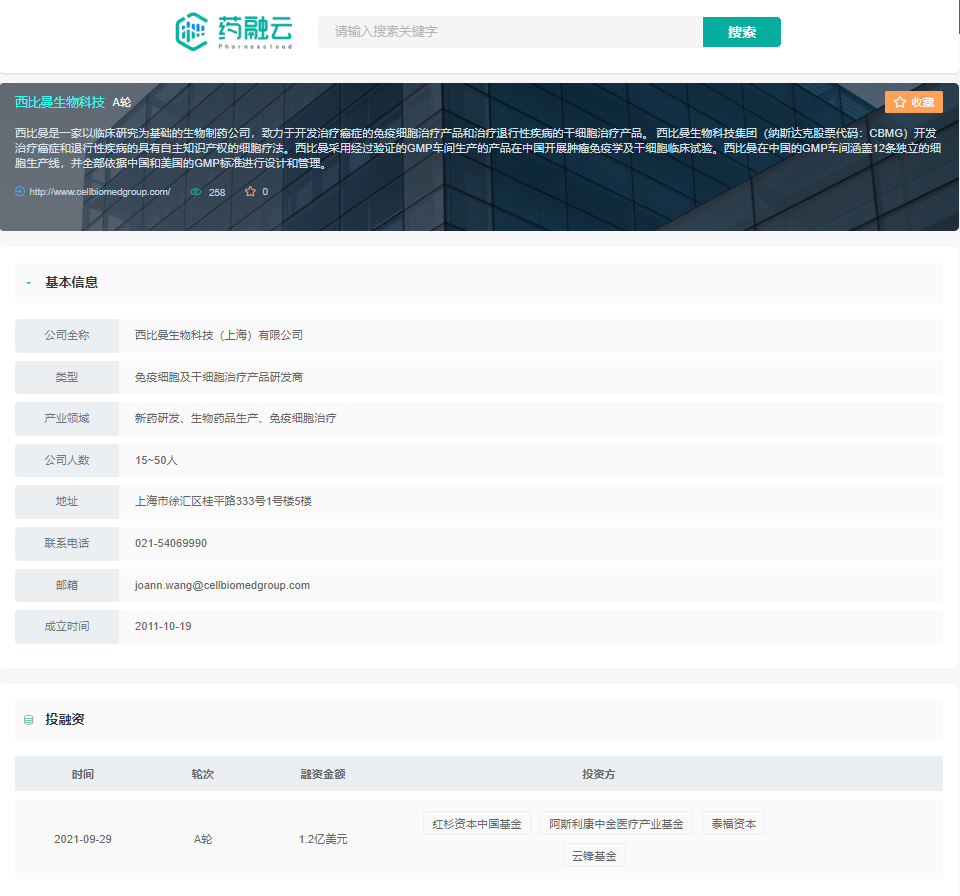Click the financing date 2021-09-29
The width and height of the screenshot is (960, 896).
[x=83, y=839]
